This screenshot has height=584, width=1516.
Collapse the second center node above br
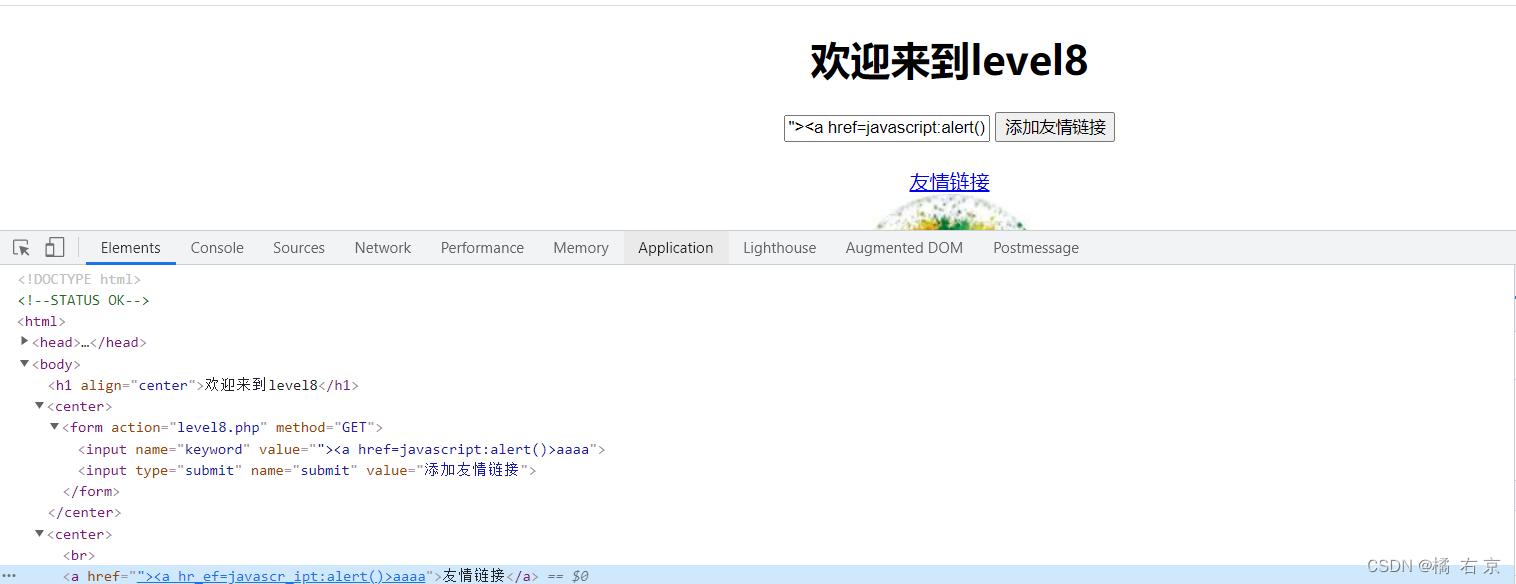click(40, 533)
